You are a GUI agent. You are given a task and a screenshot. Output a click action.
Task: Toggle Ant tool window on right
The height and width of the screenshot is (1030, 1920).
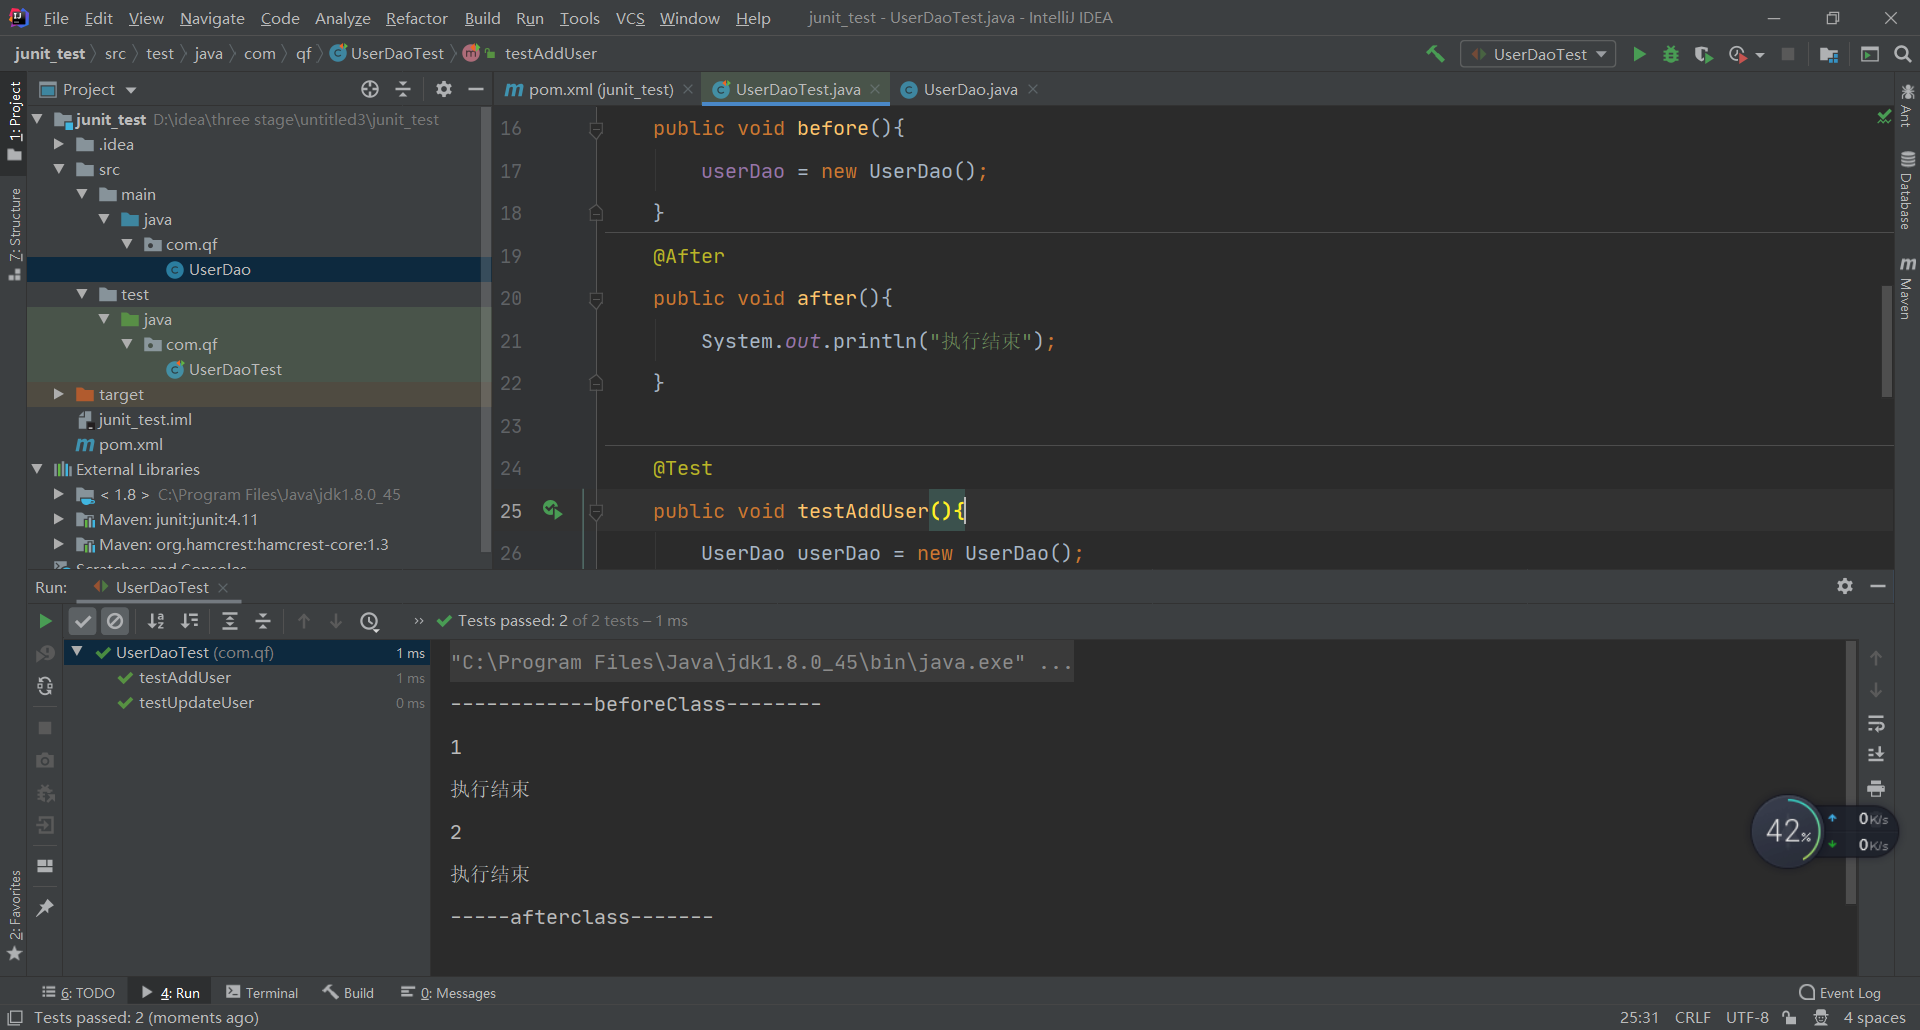pos(1907,106)
